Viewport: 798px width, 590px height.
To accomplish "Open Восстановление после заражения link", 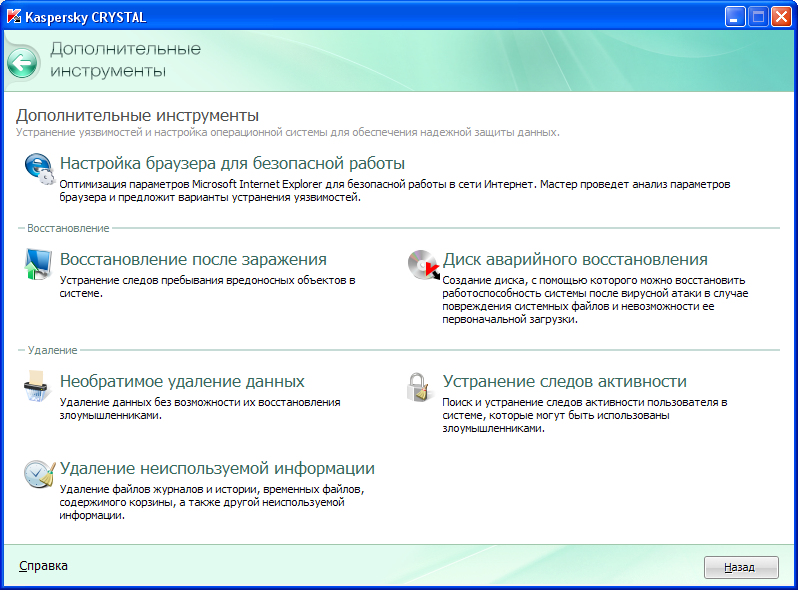I will (x=193, y=259).
